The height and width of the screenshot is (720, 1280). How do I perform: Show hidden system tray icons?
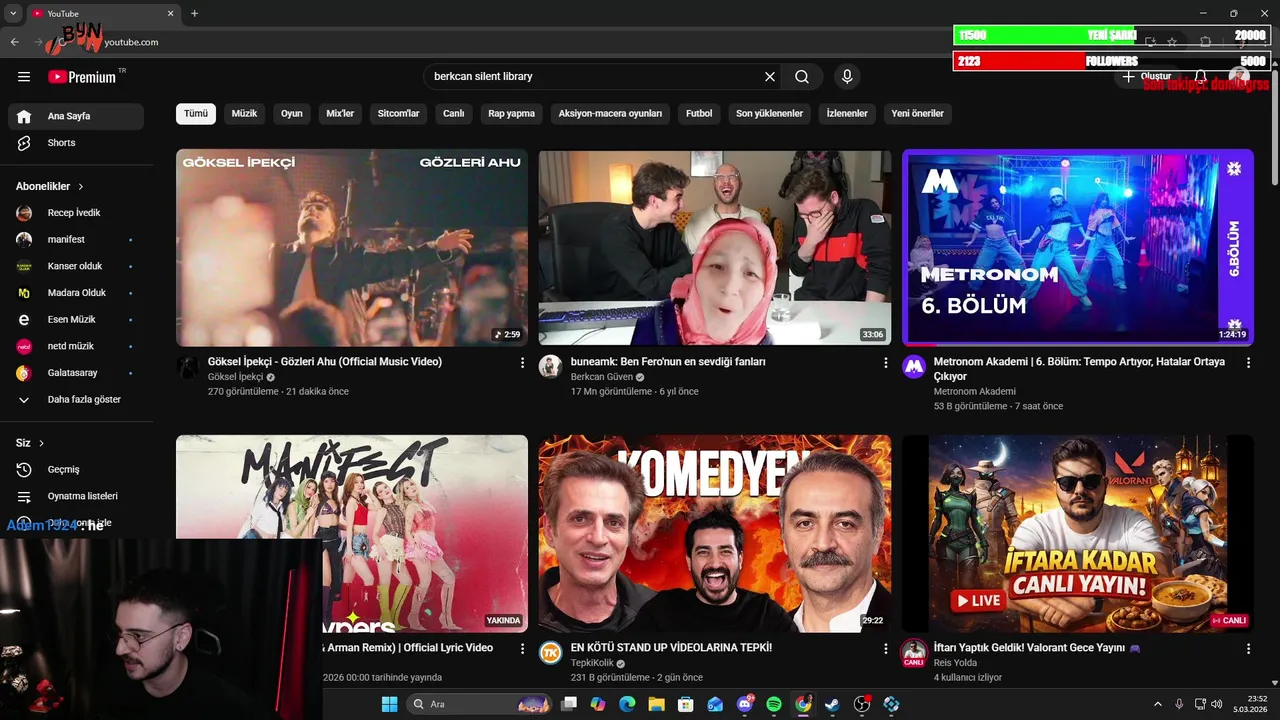click(x=1158, y=704)
